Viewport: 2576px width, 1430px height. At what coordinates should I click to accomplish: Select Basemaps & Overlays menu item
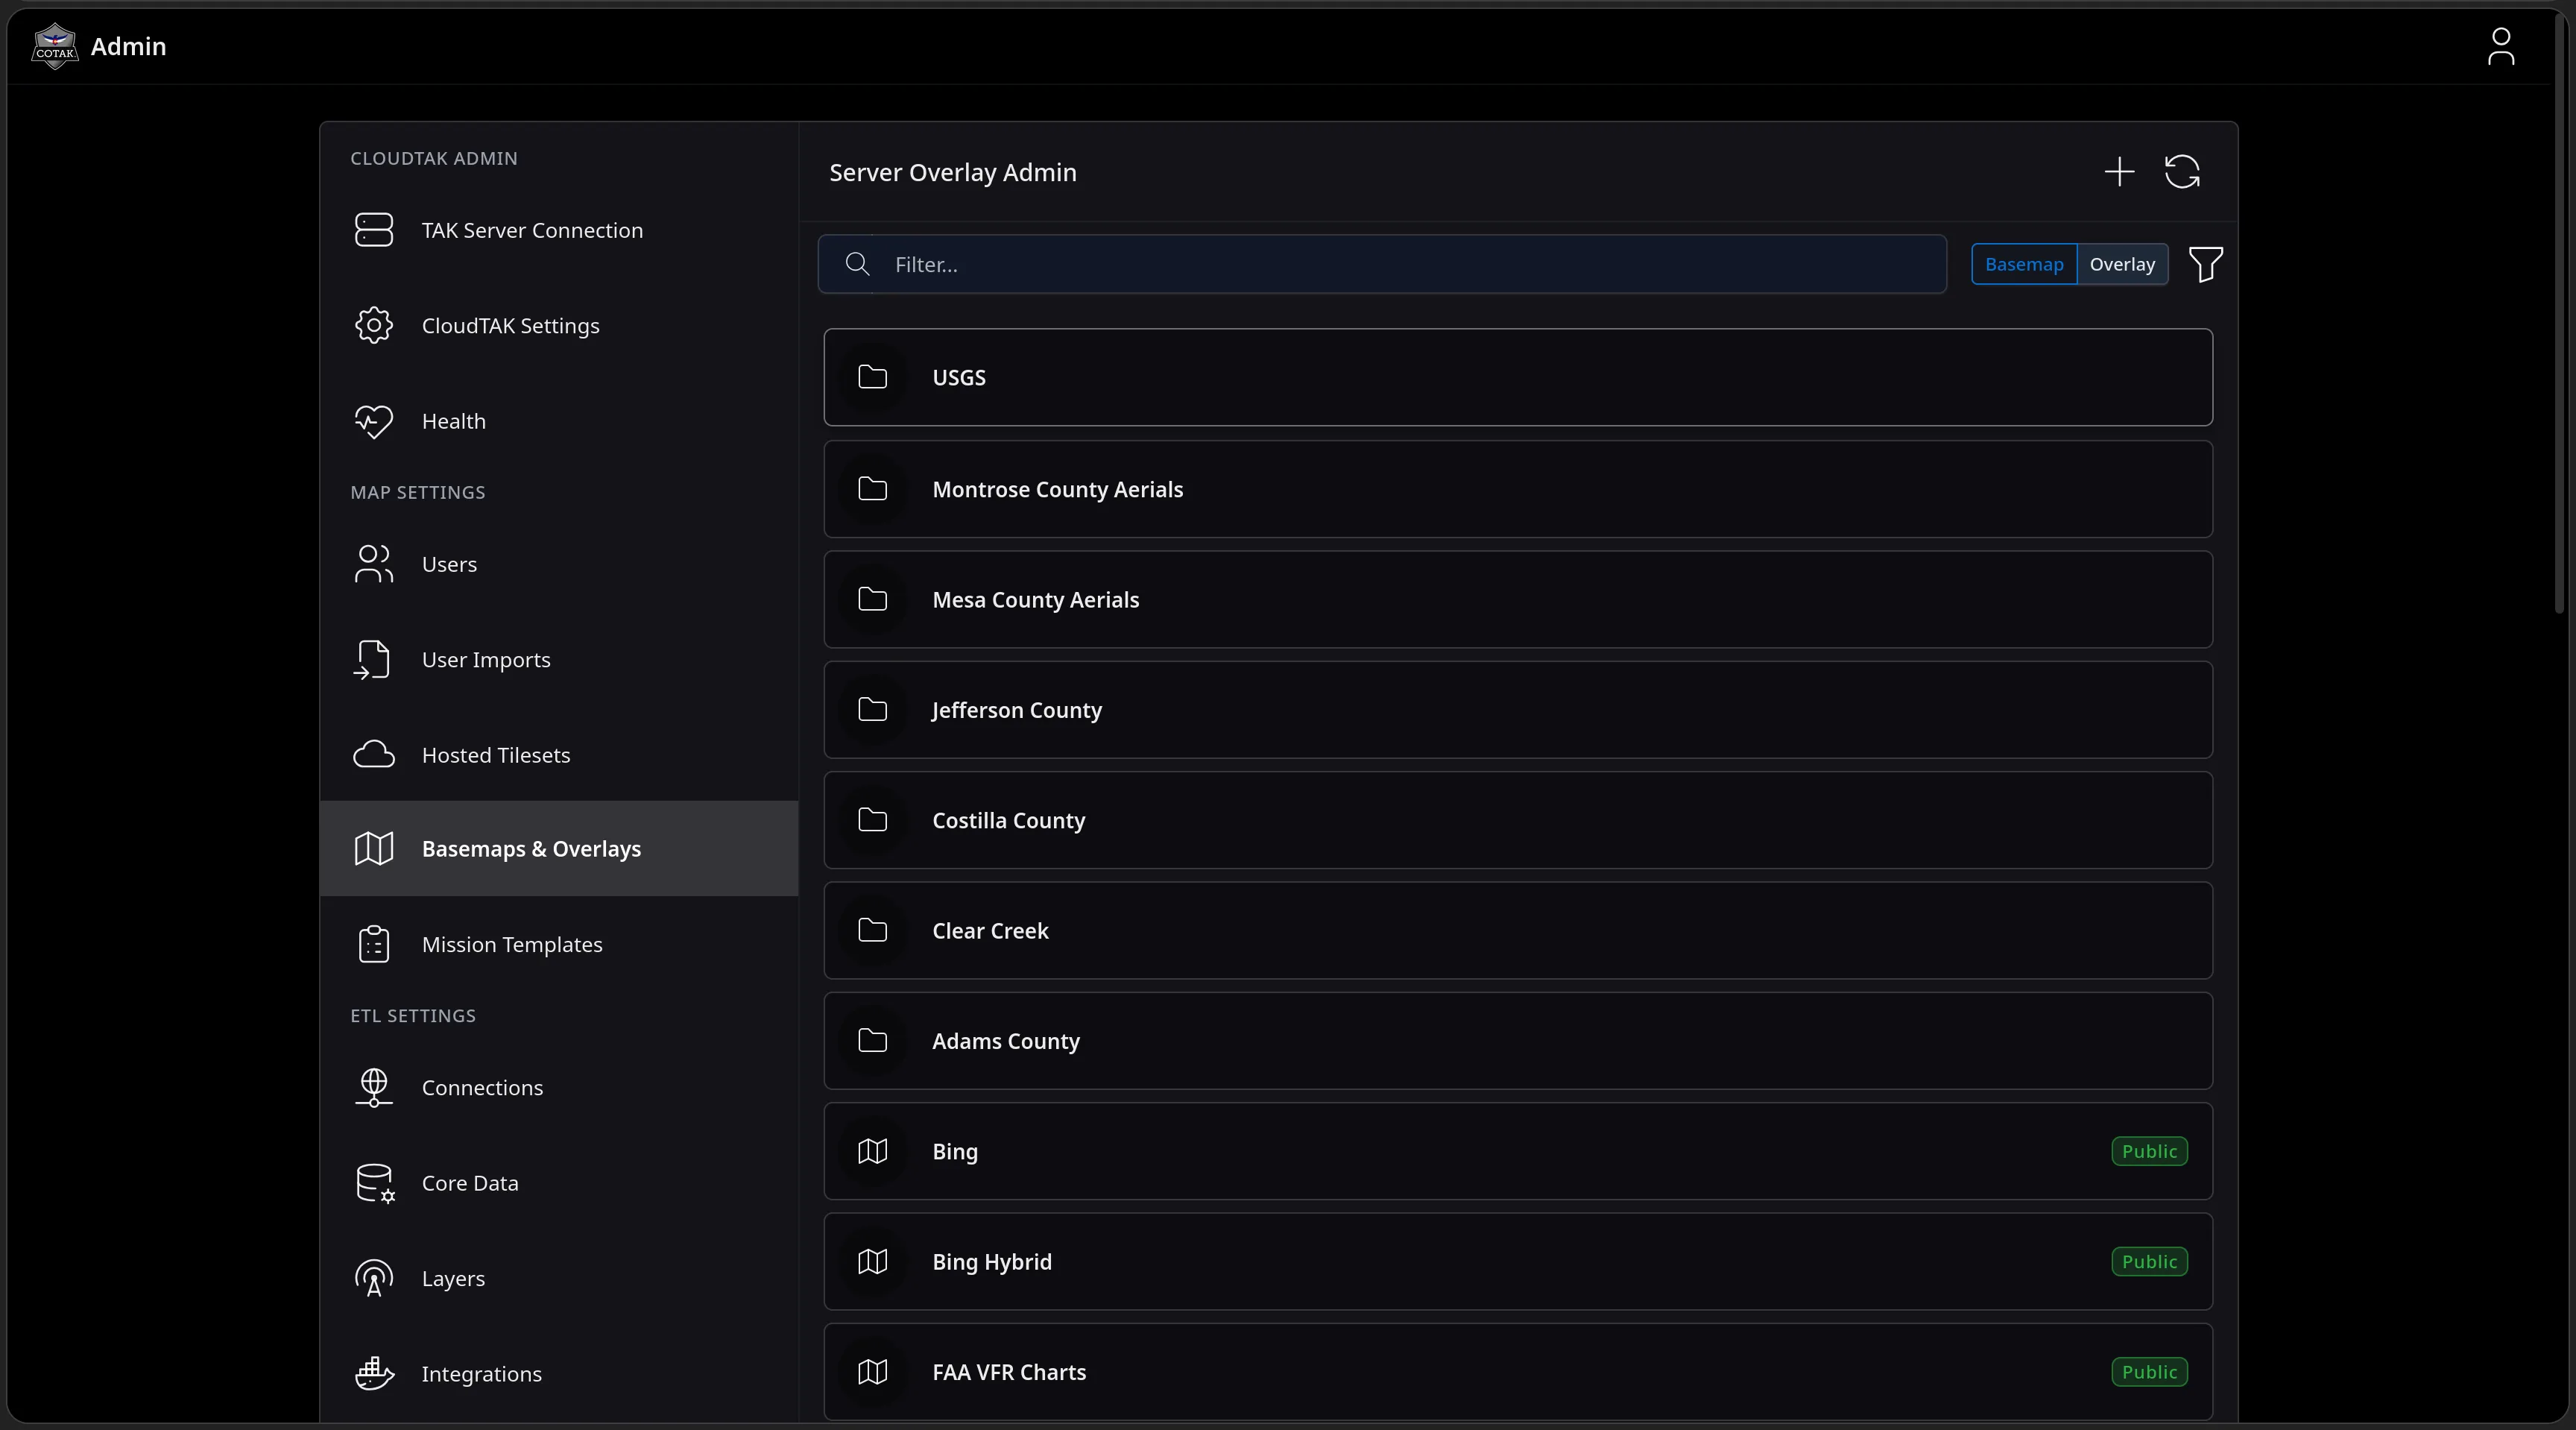pos(559,848)
